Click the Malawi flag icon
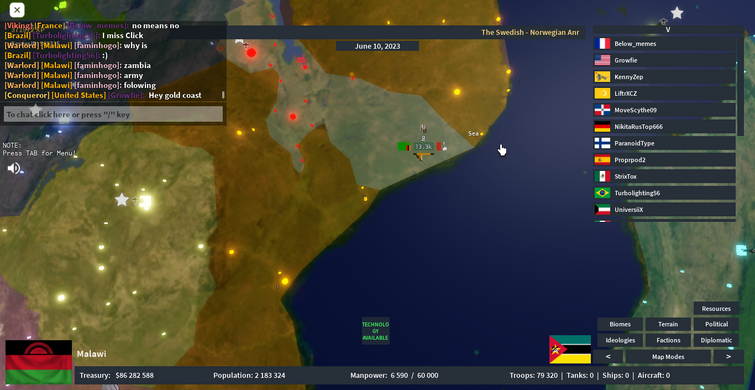755x390 pixels. [x=39, y=362]
